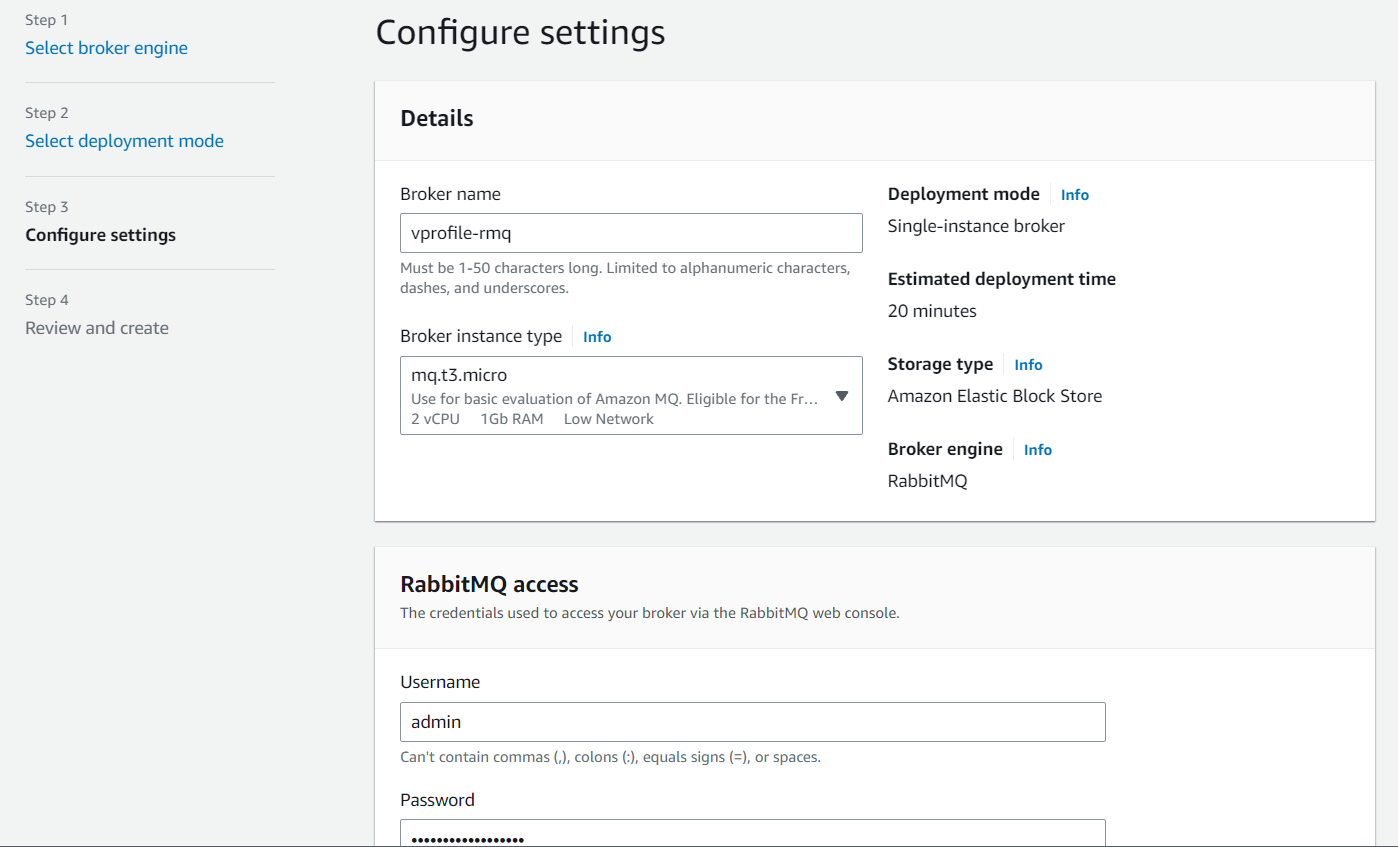Click the Username input field
Image resolution: width=1398 pixels, height=847 pixels.
click(752, 721)
